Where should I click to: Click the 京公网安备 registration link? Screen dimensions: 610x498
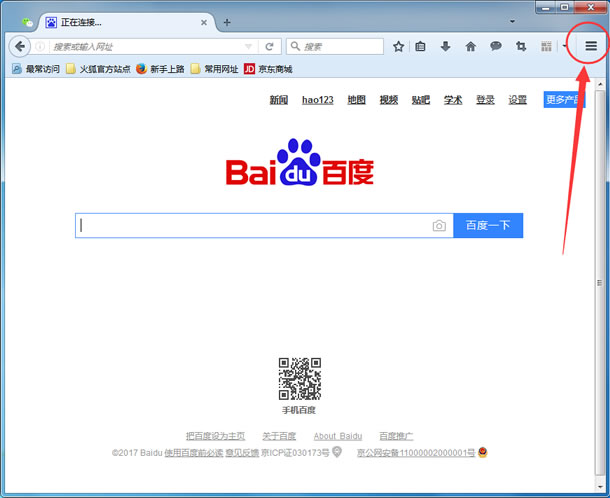tap(416, 453)
